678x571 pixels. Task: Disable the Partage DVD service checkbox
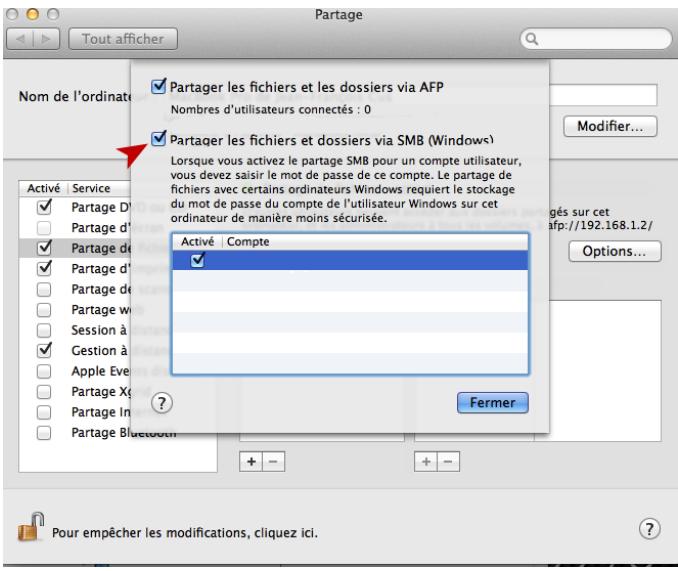[44, 207]
